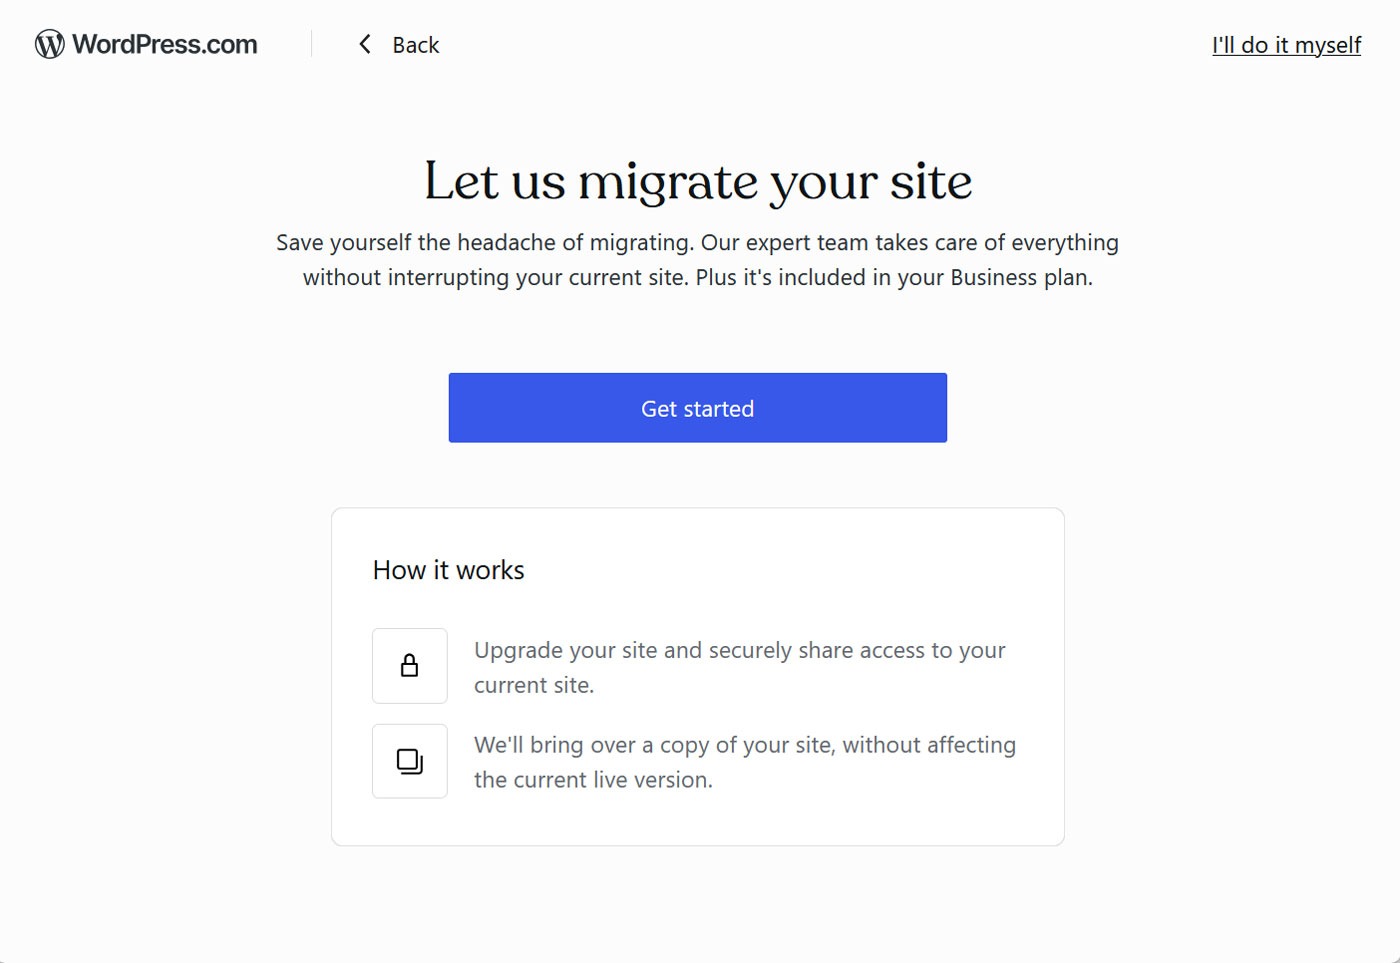Click the Business plan description paragraph

(x=697, y=259)
